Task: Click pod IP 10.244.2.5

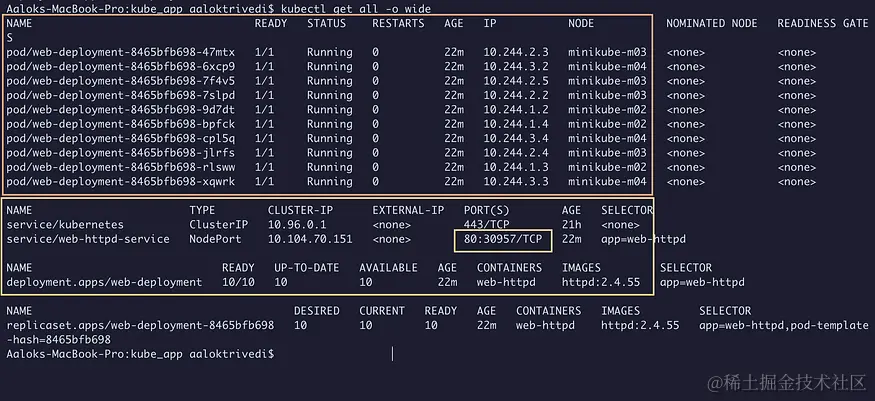Action: tap(516, 81)
